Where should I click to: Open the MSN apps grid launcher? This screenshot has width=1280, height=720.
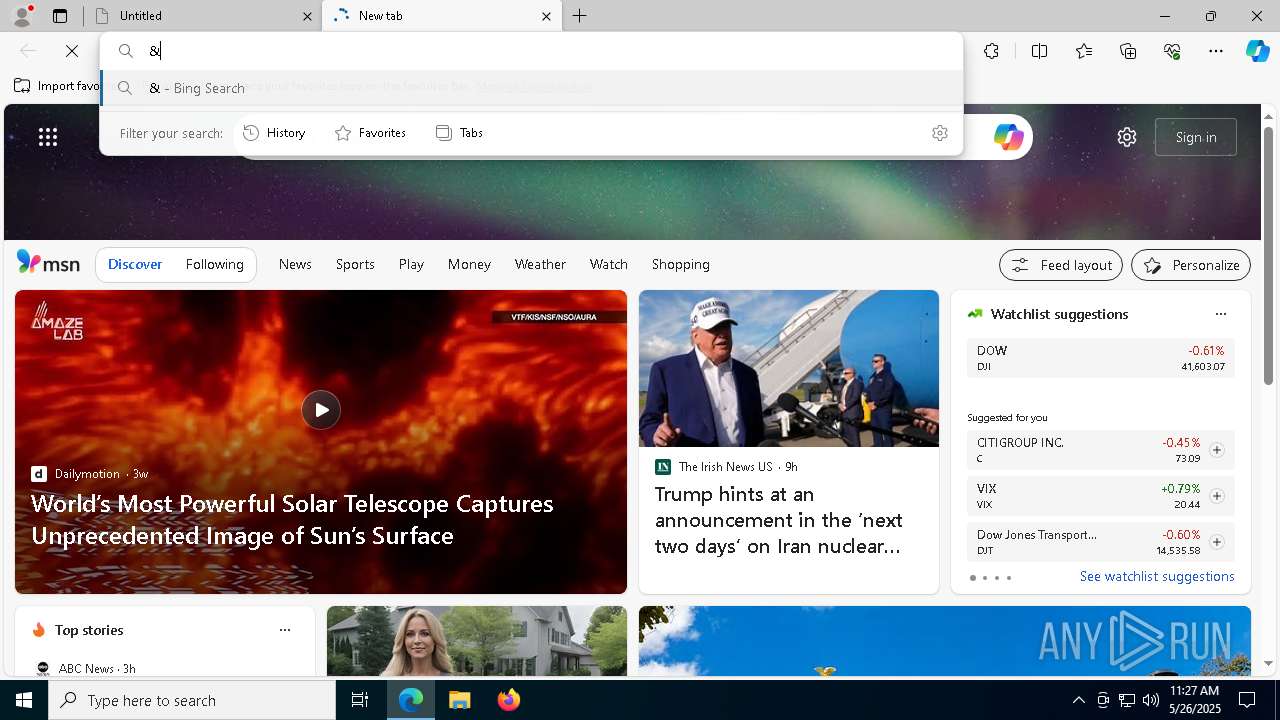48,137
